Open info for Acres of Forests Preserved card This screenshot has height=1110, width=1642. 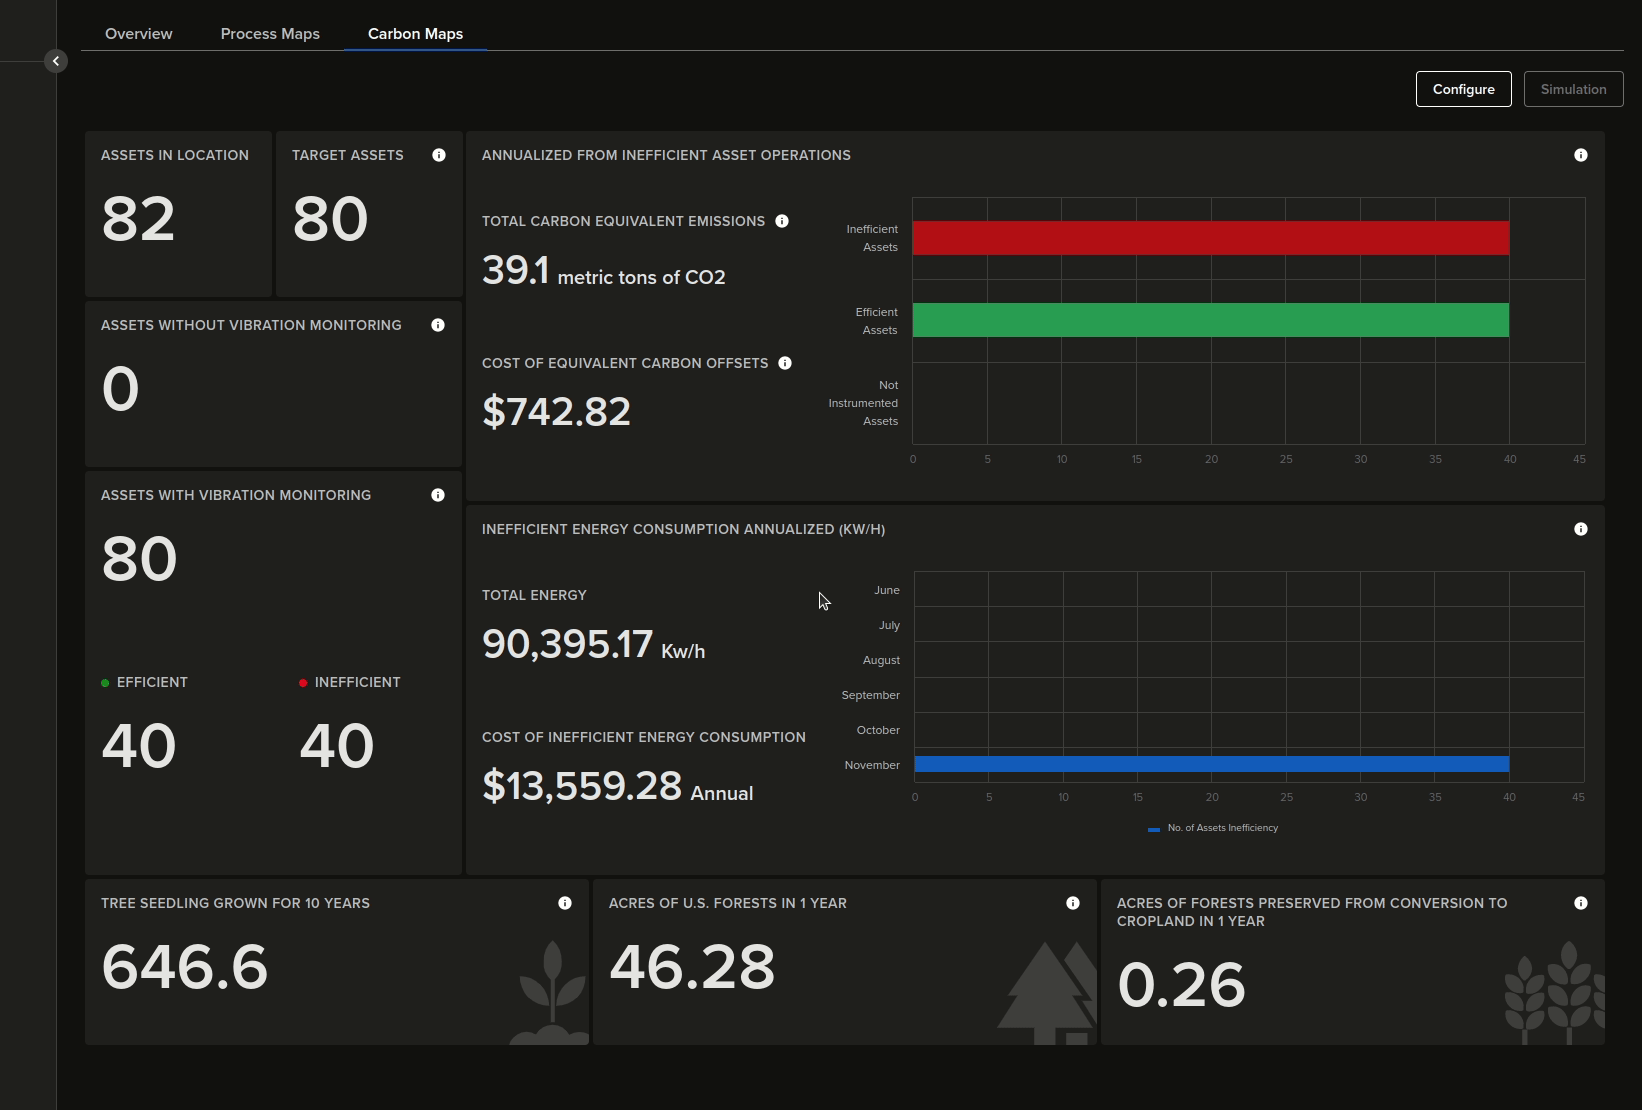point(1582,902)
